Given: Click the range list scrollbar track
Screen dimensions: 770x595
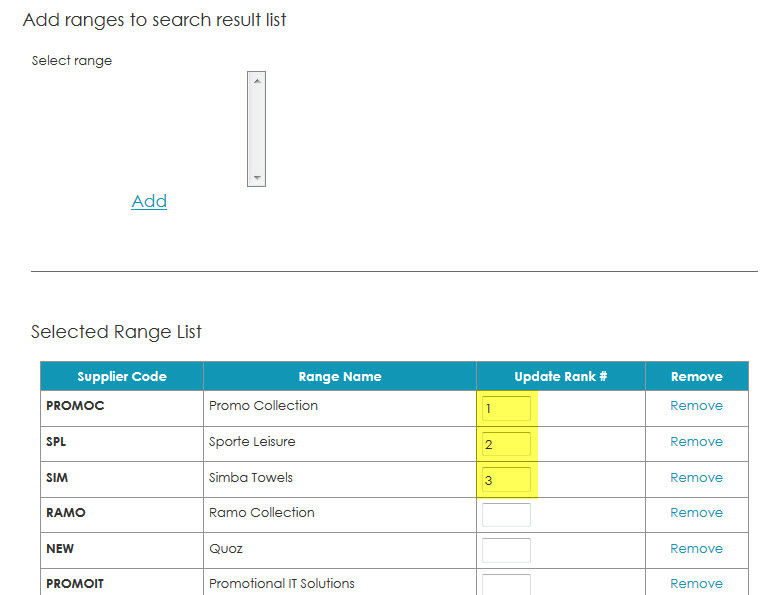Looking at the screenshot, I should click(x=256, y=129).
